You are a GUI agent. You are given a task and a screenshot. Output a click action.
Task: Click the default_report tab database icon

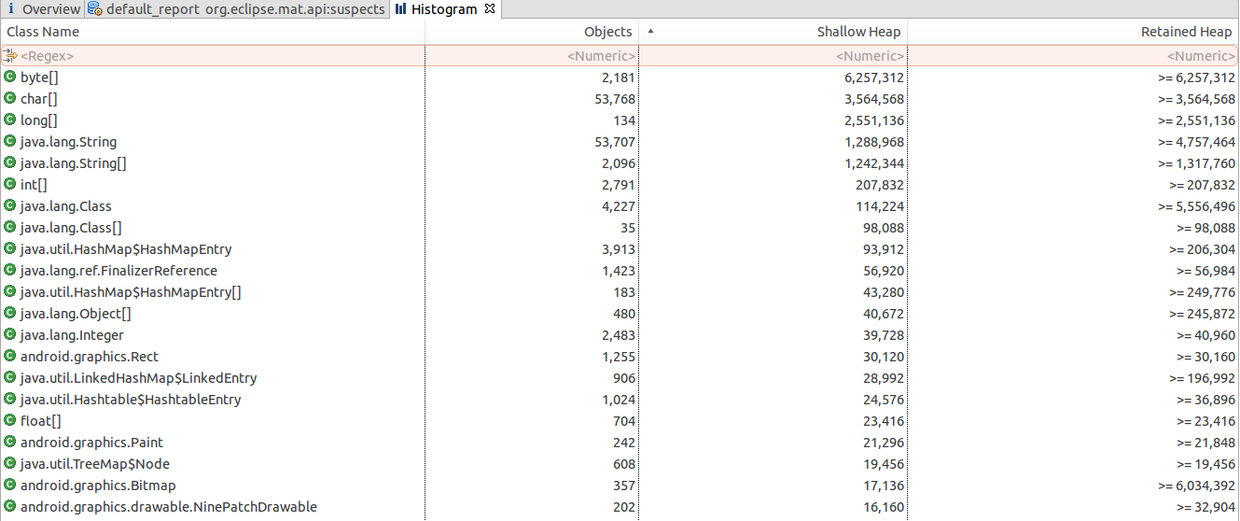[x=94, y=9]
